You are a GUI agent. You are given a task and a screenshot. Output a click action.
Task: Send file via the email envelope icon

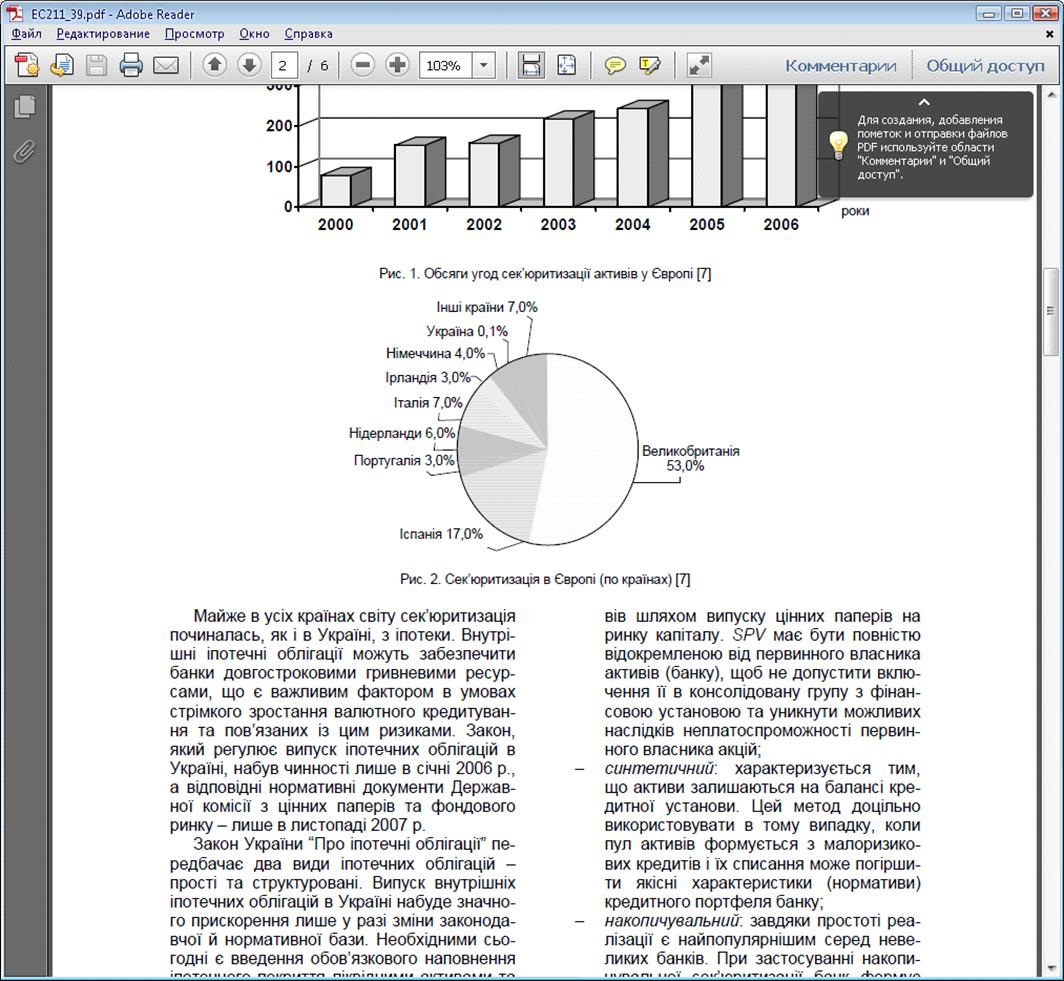tap(166, 66)
